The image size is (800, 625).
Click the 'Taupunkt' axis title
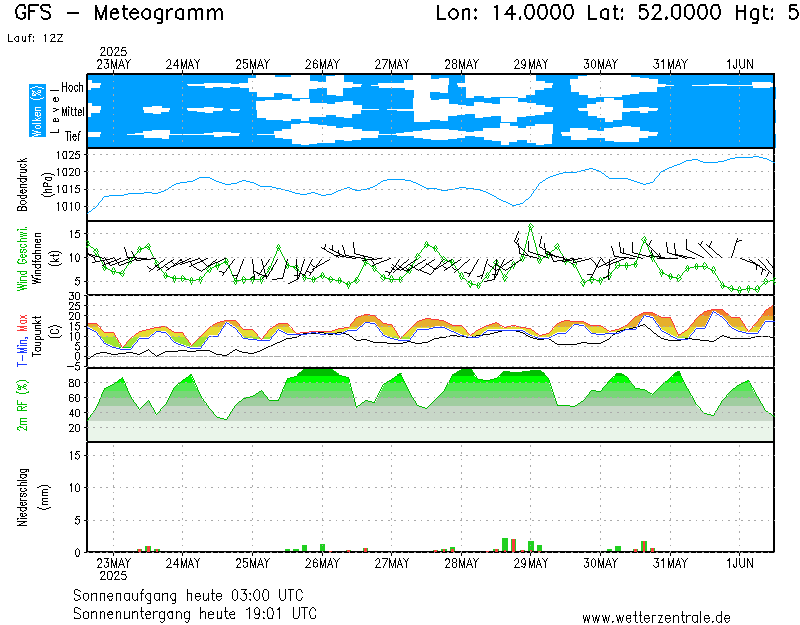click(37, 336)
